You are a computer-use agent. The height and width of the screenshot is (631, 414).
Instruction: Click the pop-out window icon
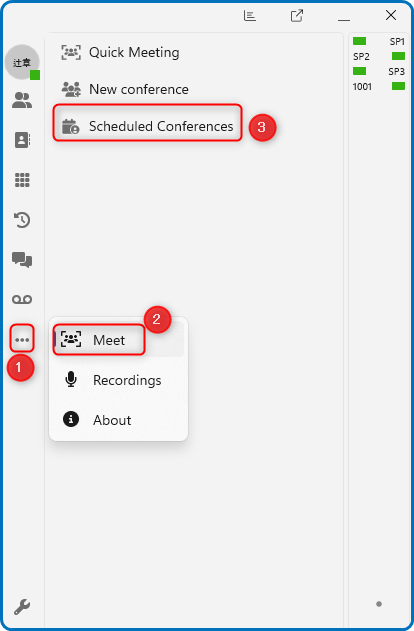click(297, 16)
